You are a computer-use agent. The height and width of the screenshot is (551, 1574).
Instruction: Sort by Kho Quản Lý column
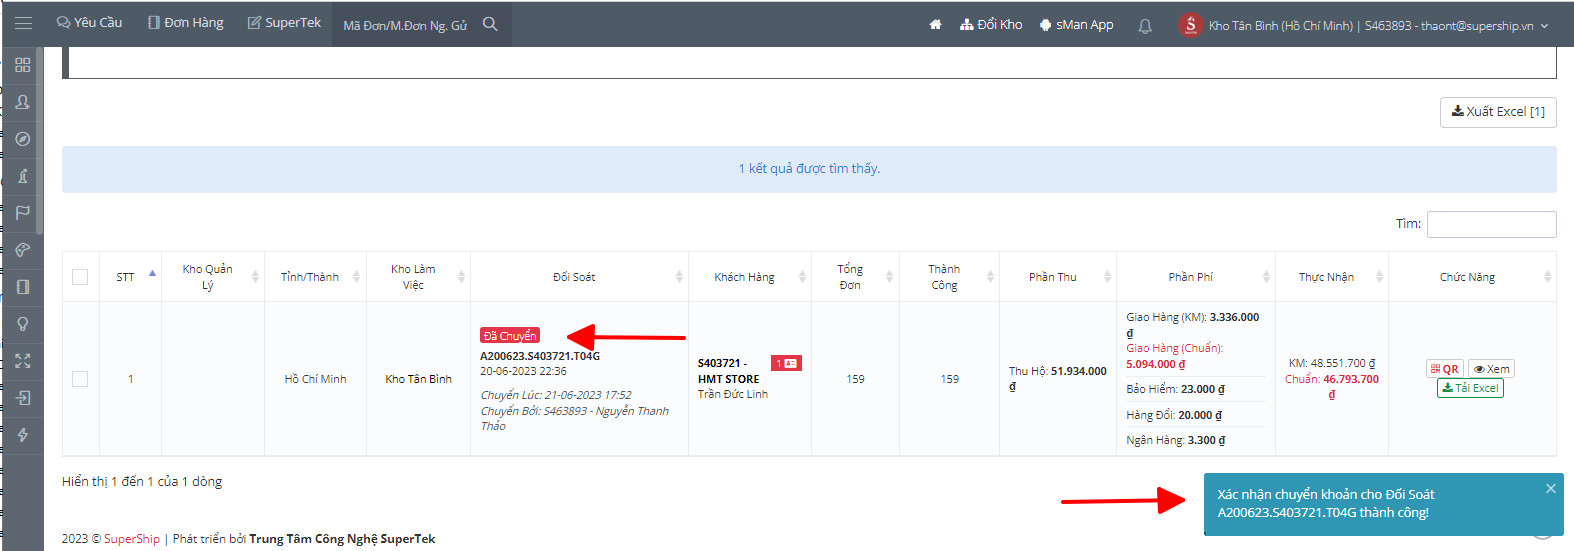(213, 277)
